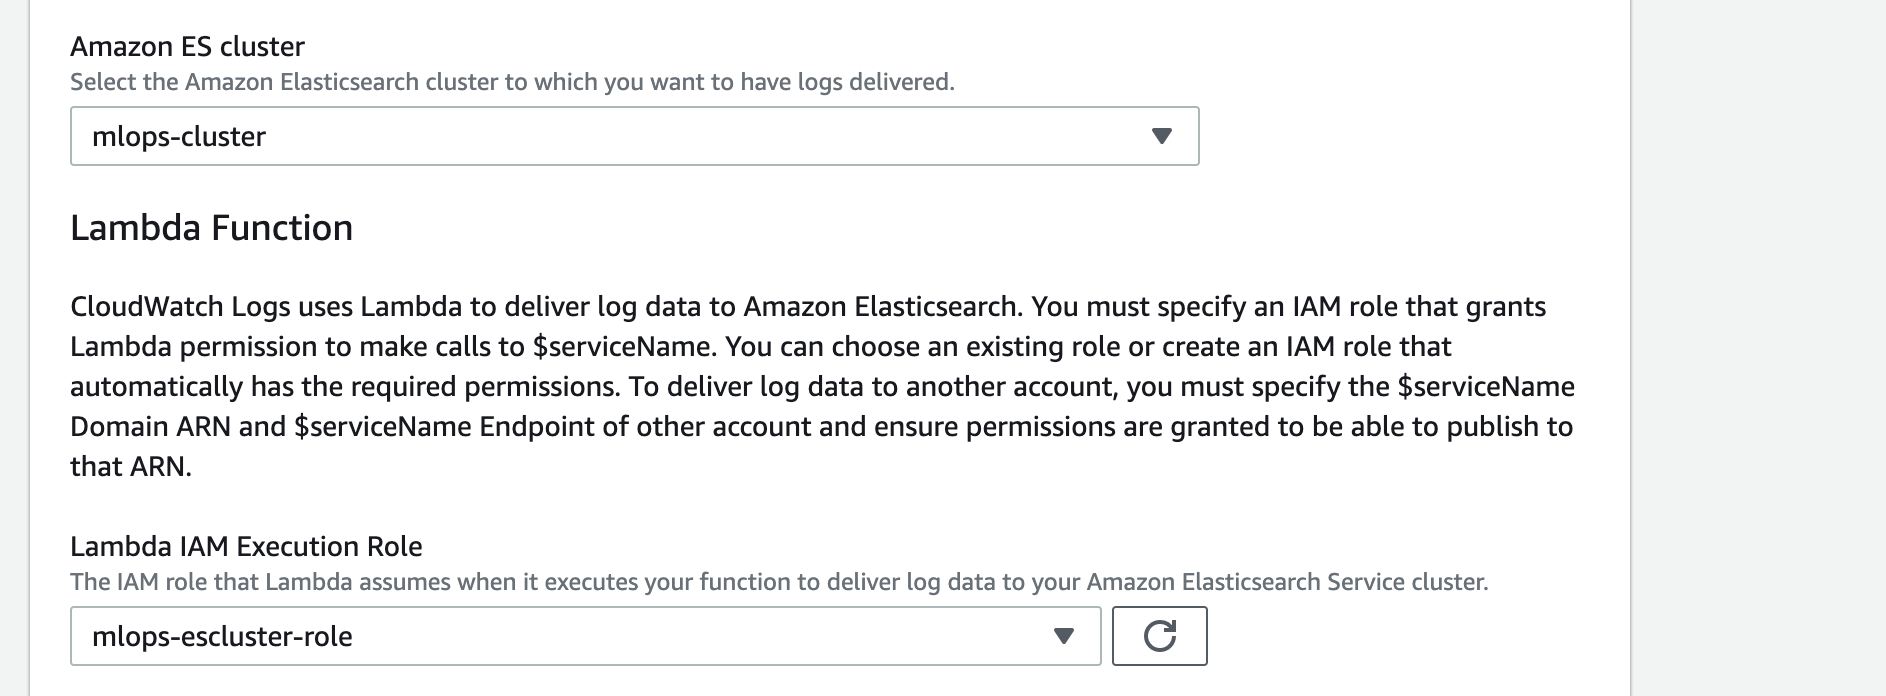Click the arrow beside mlops-cluster
The image size is (1886, 696).
[1161, 136]
